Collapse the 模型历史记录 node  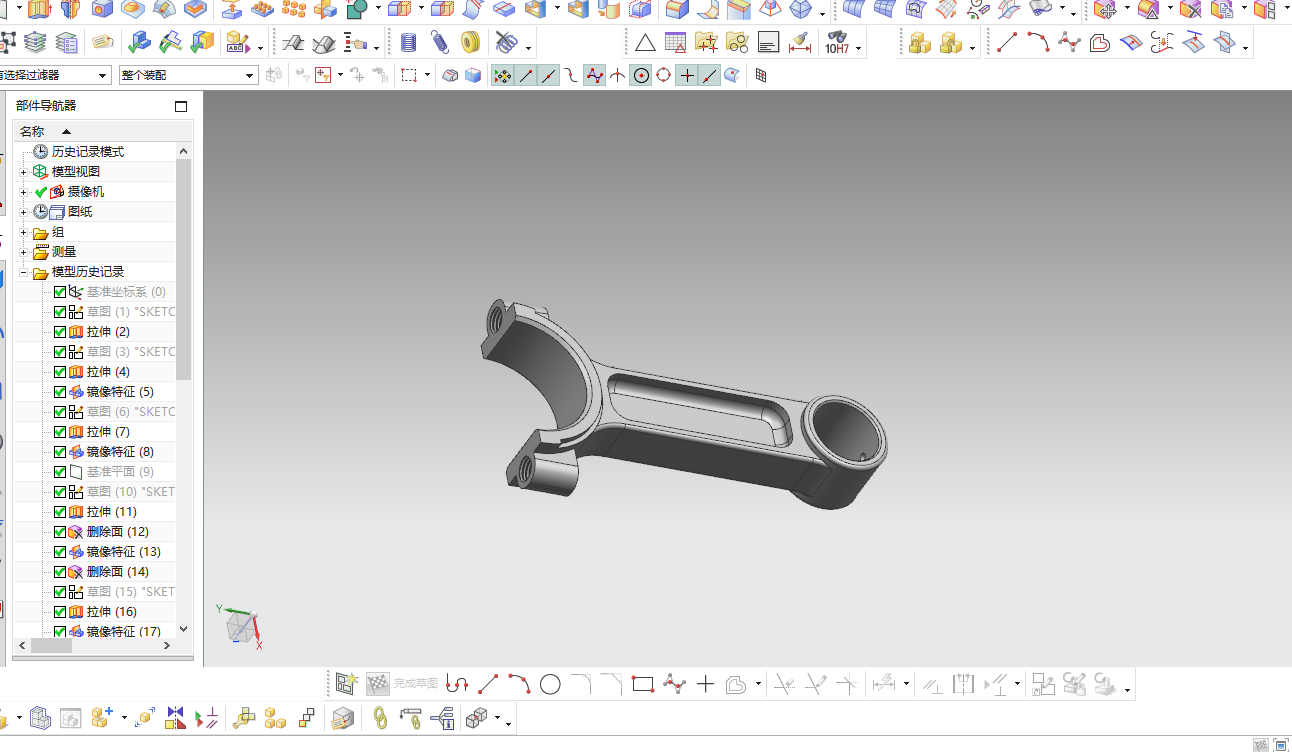(x=23, y=272)
